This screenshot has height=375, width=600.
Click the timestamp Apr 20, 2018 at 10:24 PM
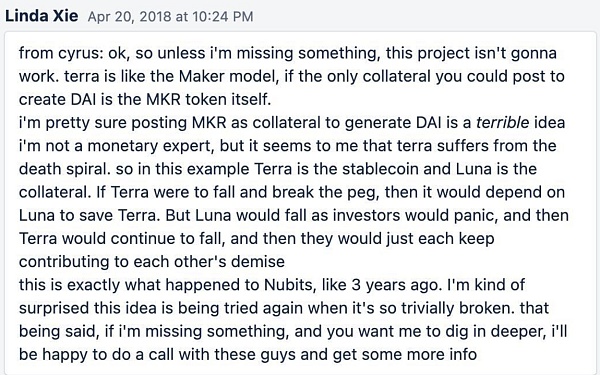point(170,17)
